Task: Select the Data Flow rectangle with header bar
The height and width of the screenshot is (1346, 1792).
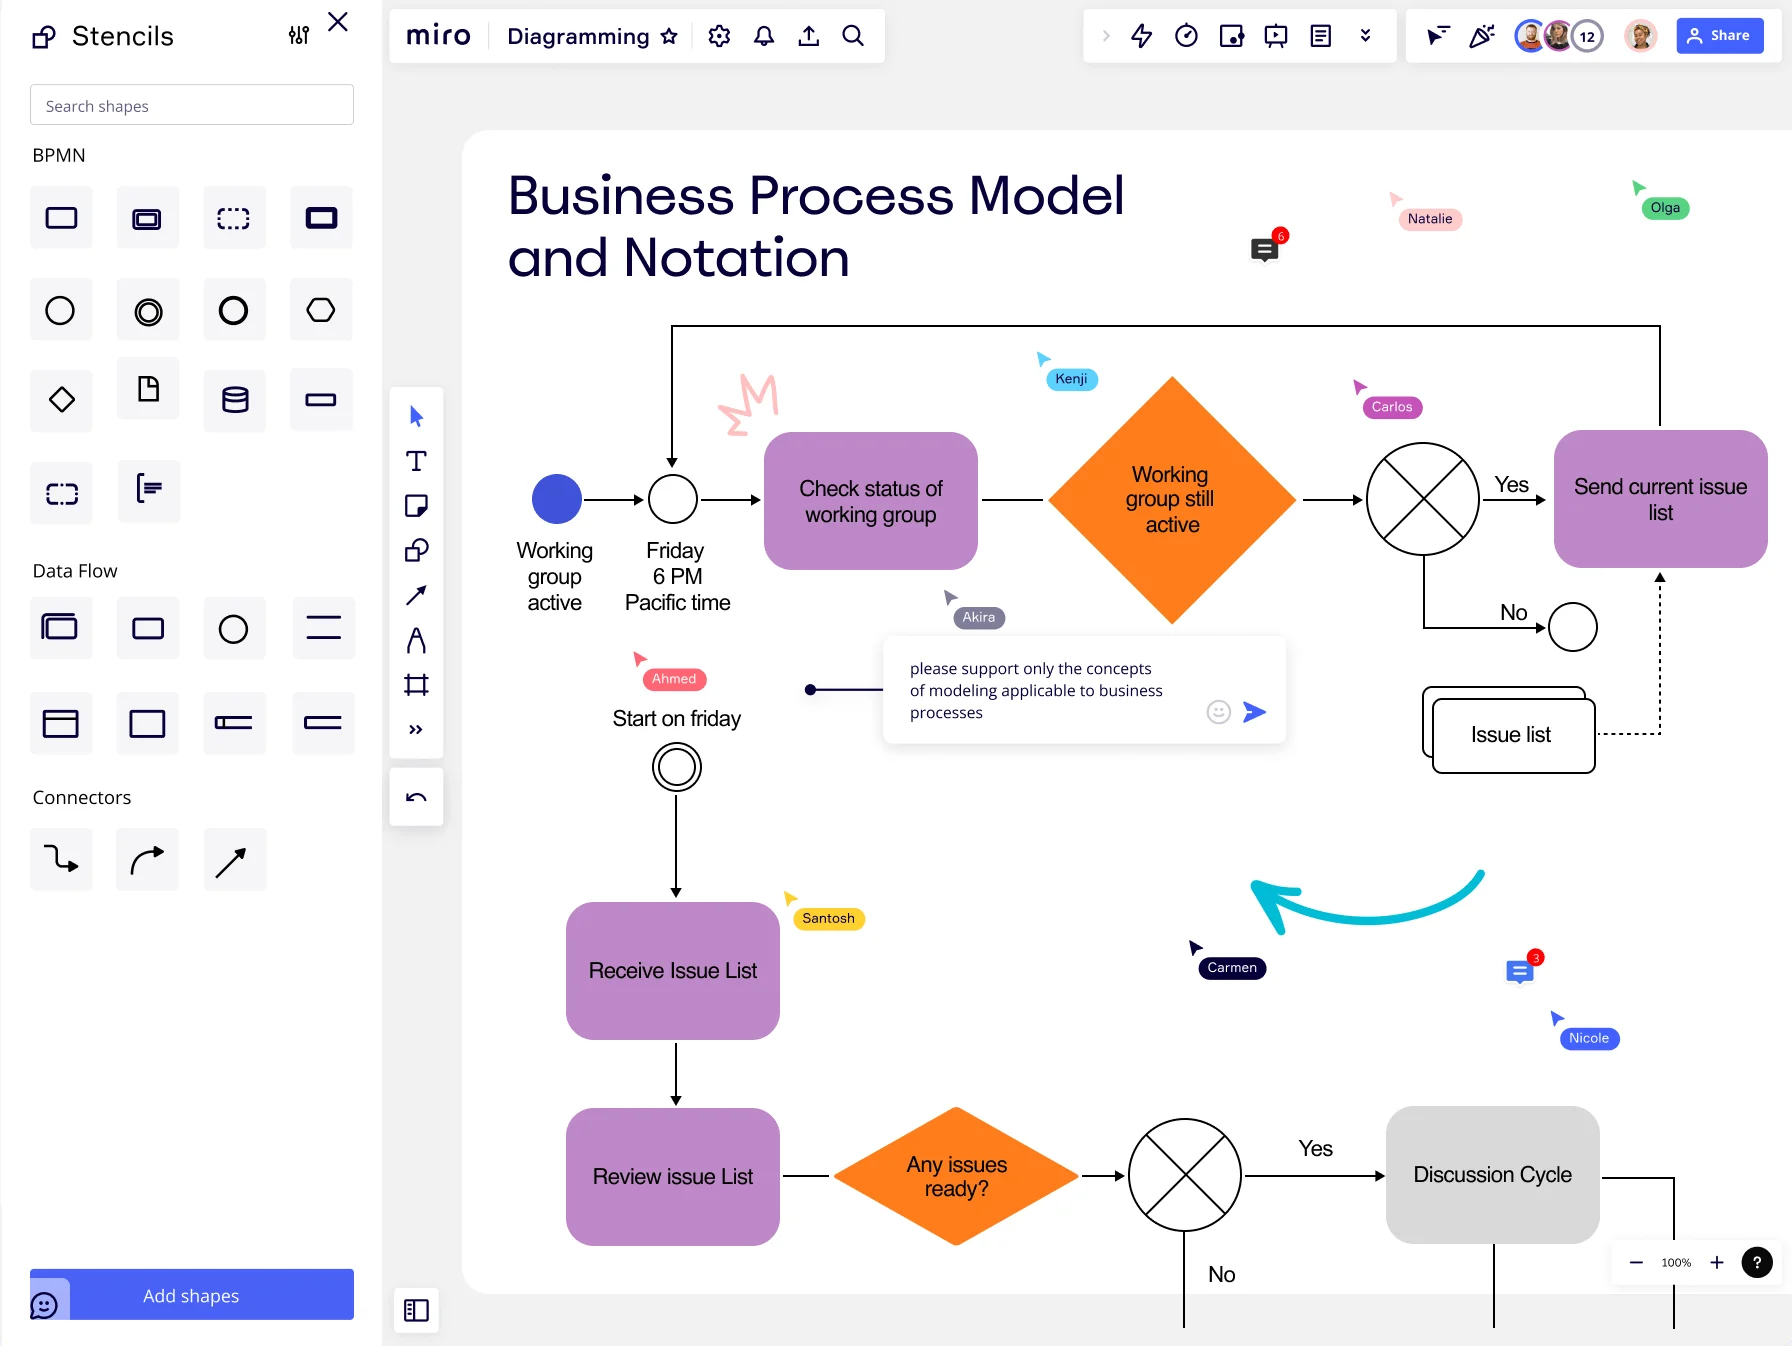Action: click(x=61, y=723)
